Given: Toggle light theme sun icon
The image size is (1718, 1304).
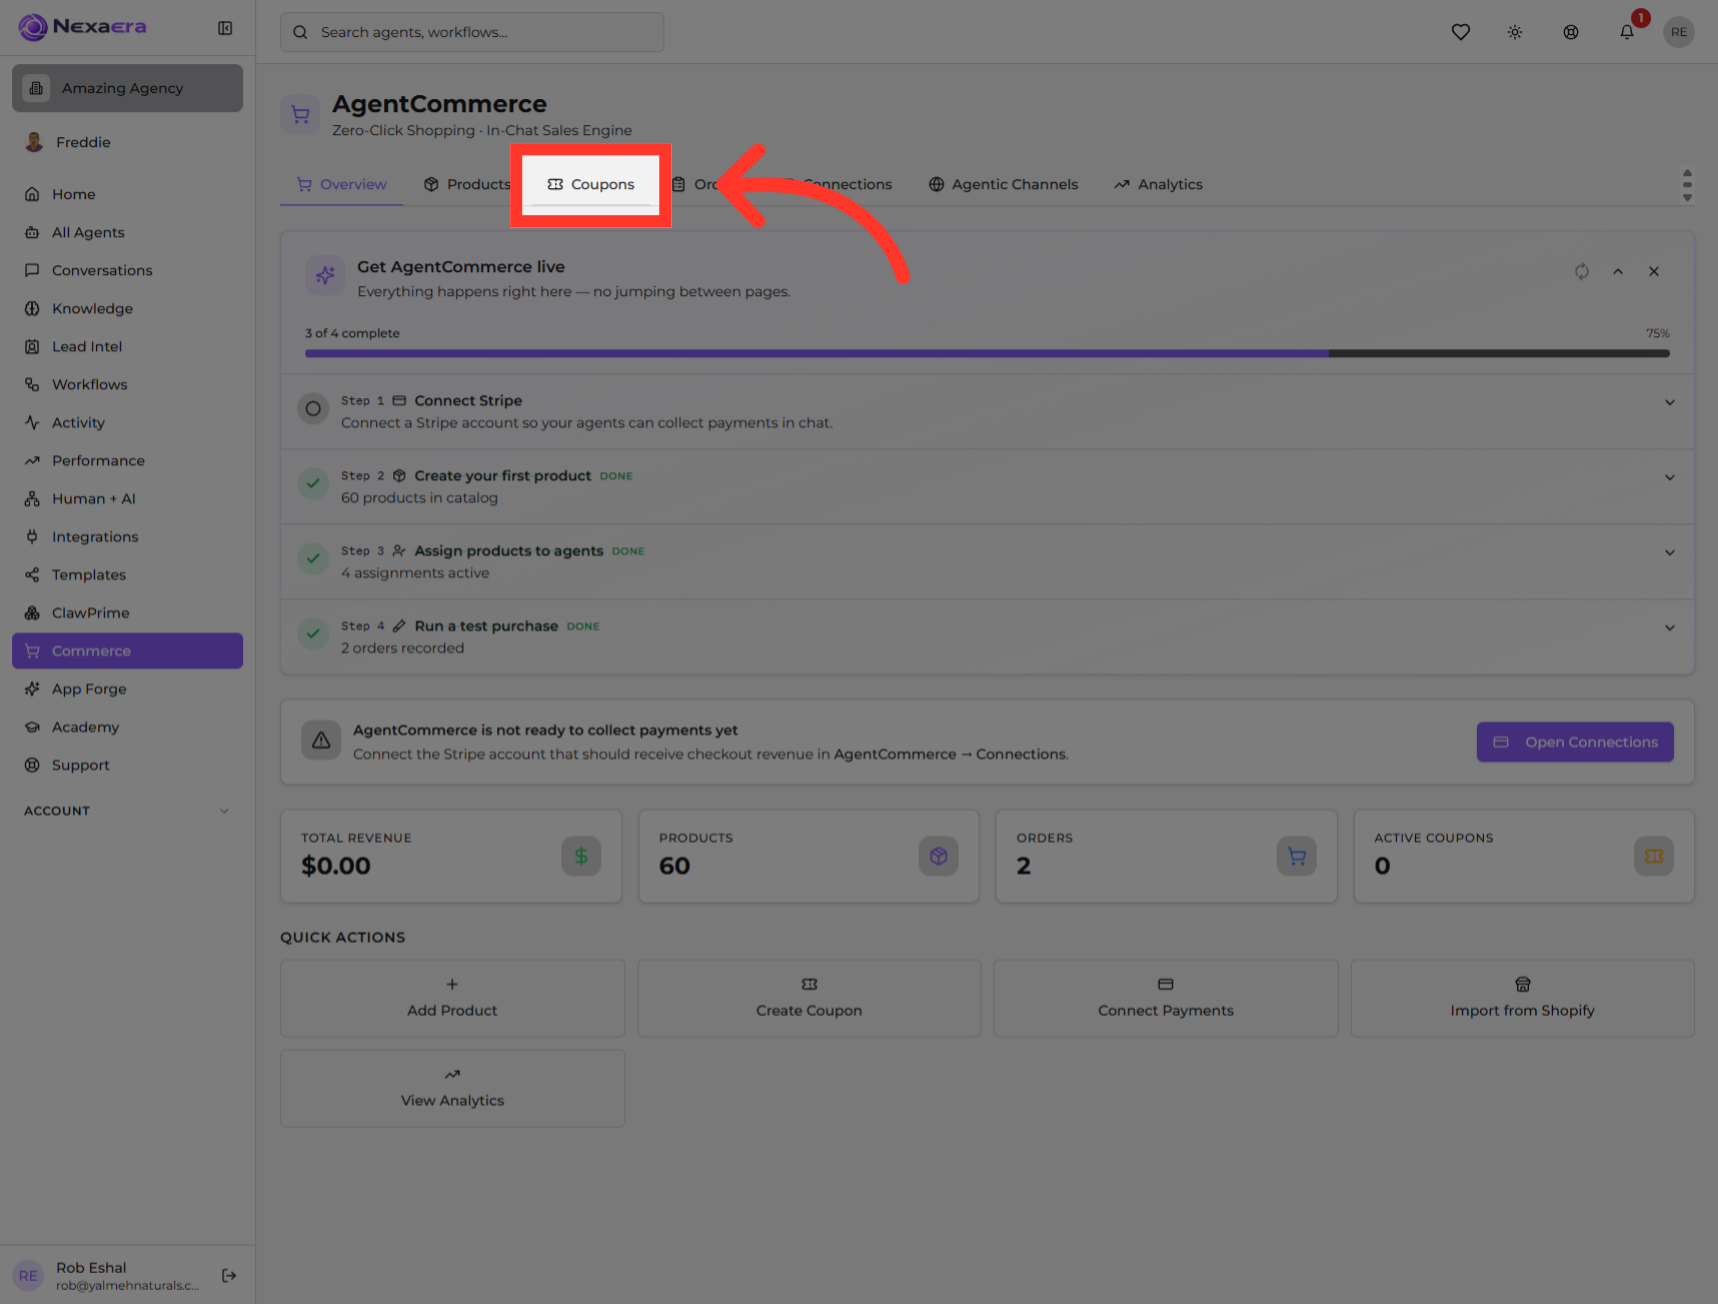Looking at the screenshot, I should click(1515, 32).
